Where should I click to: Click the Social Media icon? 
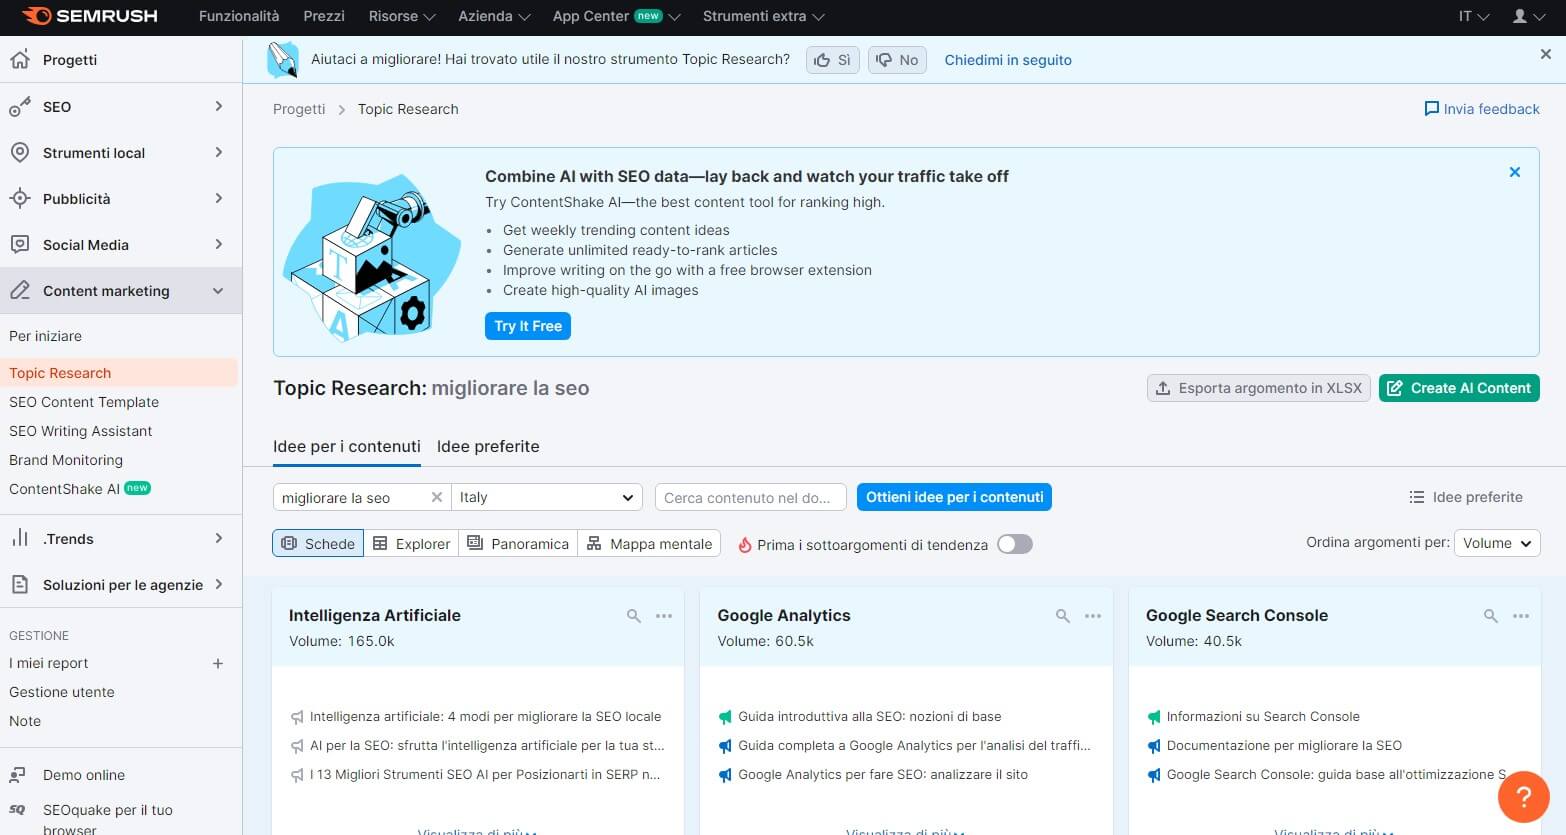pos(20,245)
